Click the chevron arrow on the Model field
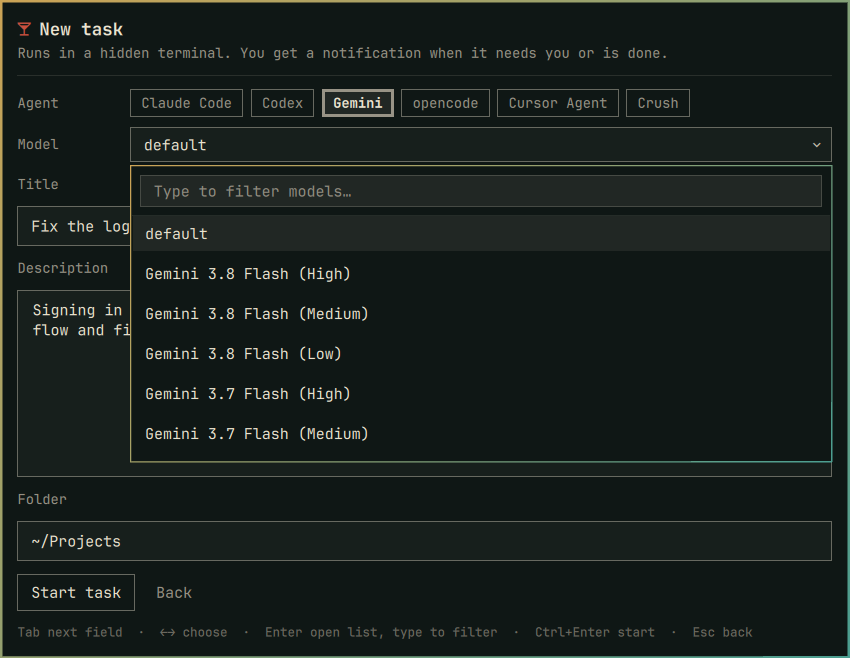The image size is (850, 658). (816, 145)
